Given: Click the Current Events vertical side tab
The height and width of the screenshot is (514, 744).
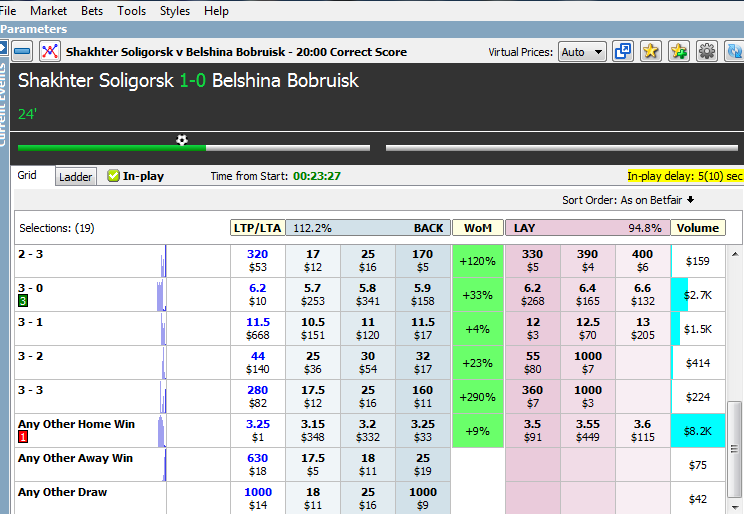Looking at the screenshot, I should [x=4, y=103].
